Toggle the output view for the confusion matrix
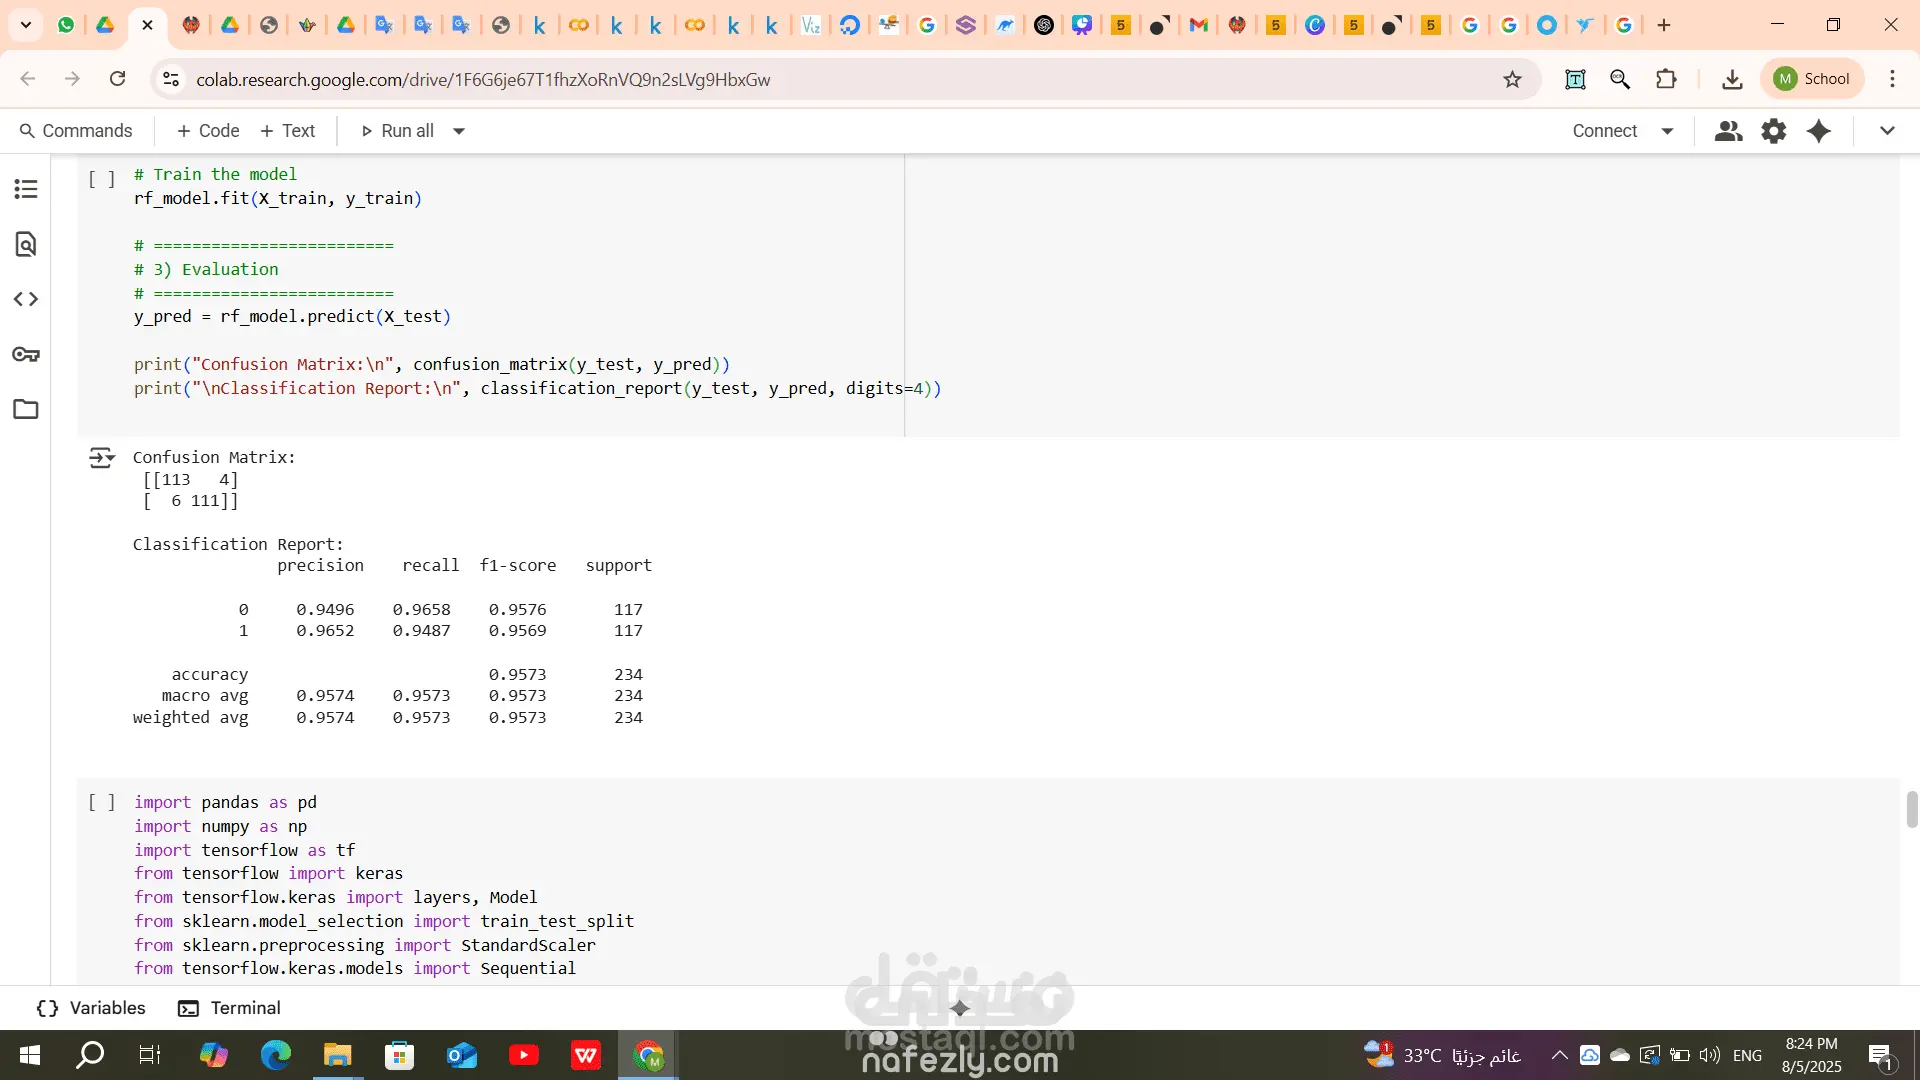1920x1080 pixels. (102, 458)
